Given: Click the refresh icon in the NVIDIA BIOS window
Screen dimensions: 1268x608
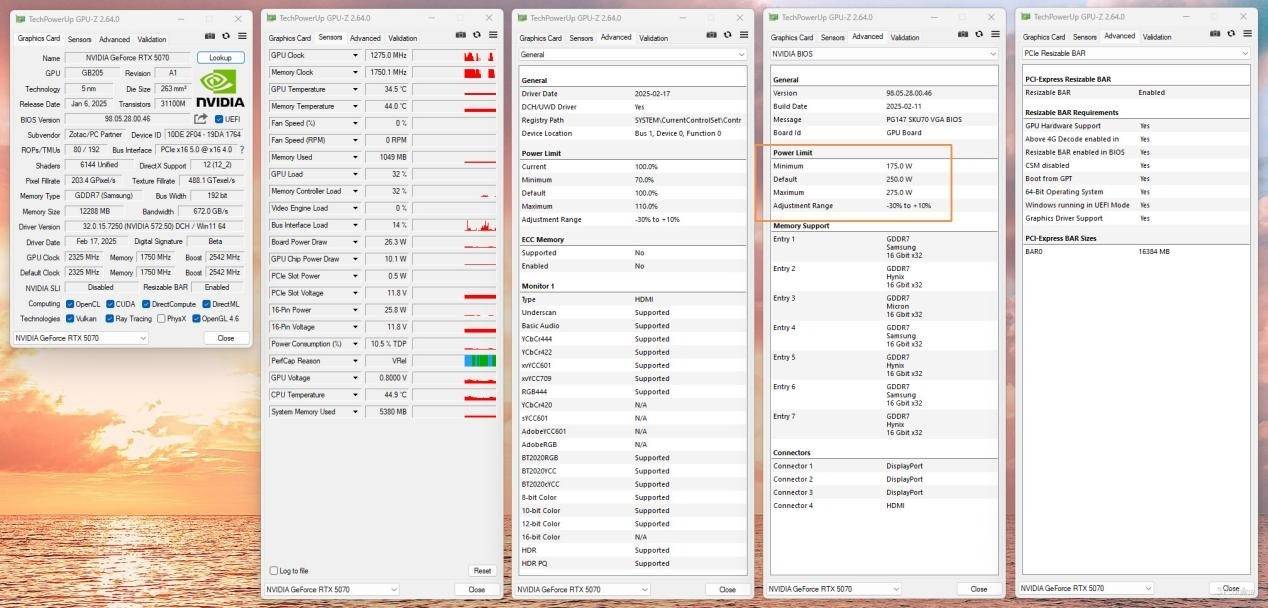Looking at the screenshot, I should pyautogui.click(x=980, y=34).
